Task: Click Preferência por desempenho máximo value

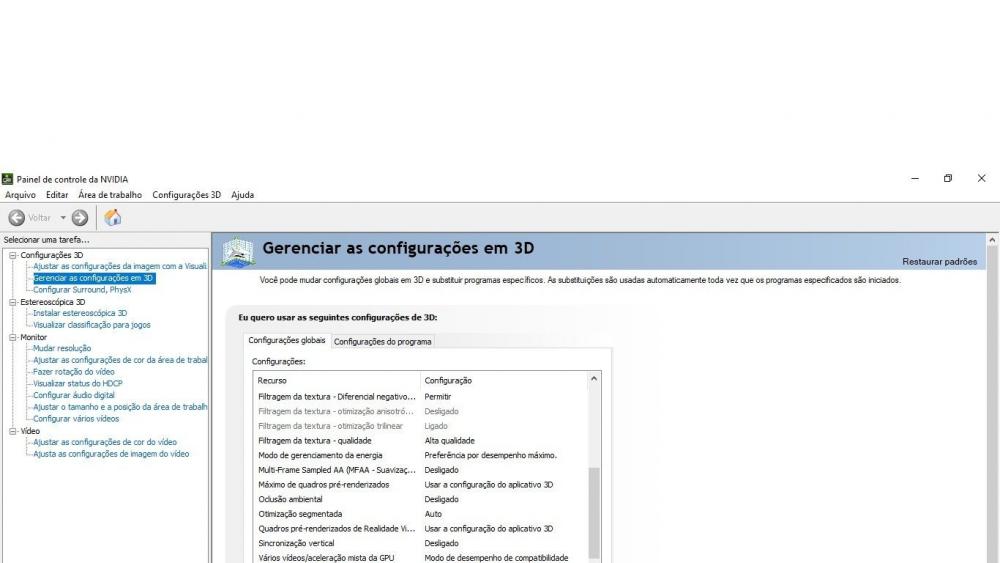Action: (x=490, y=455)
